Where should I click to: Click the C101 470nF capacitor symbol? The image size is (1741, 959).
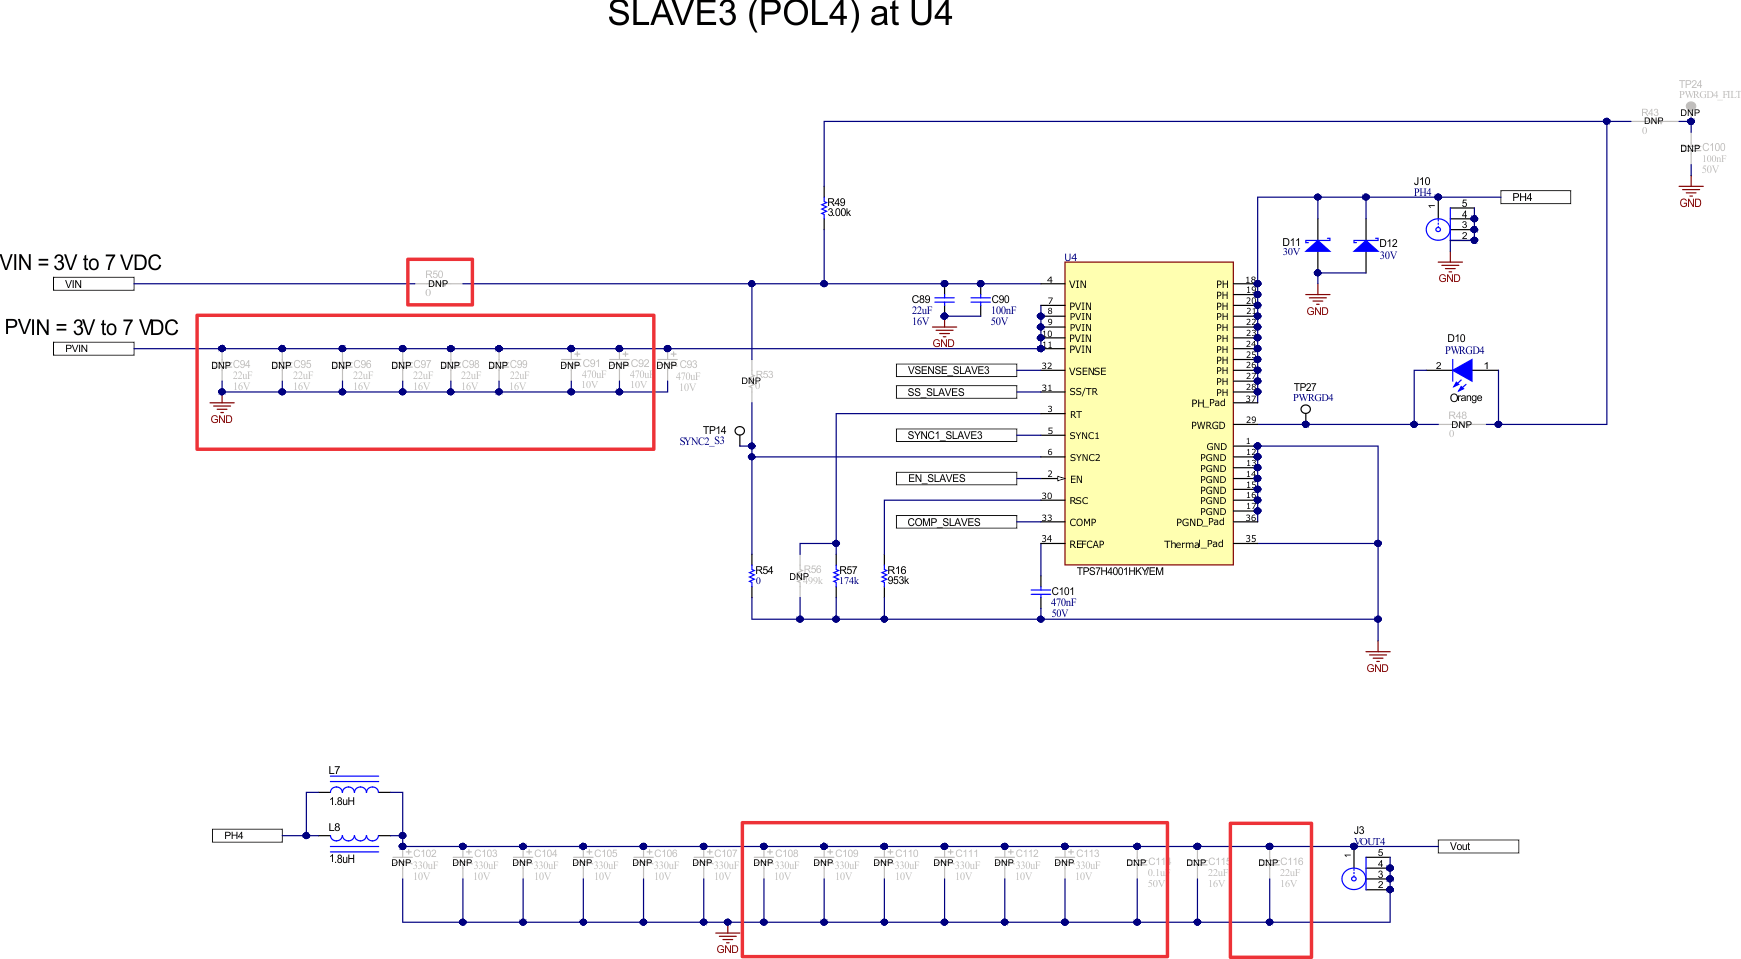(1040, 592)
